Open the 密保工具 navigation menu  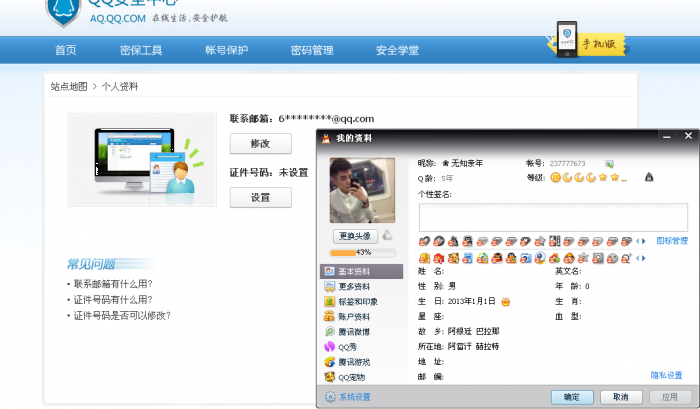pos(141,50)
